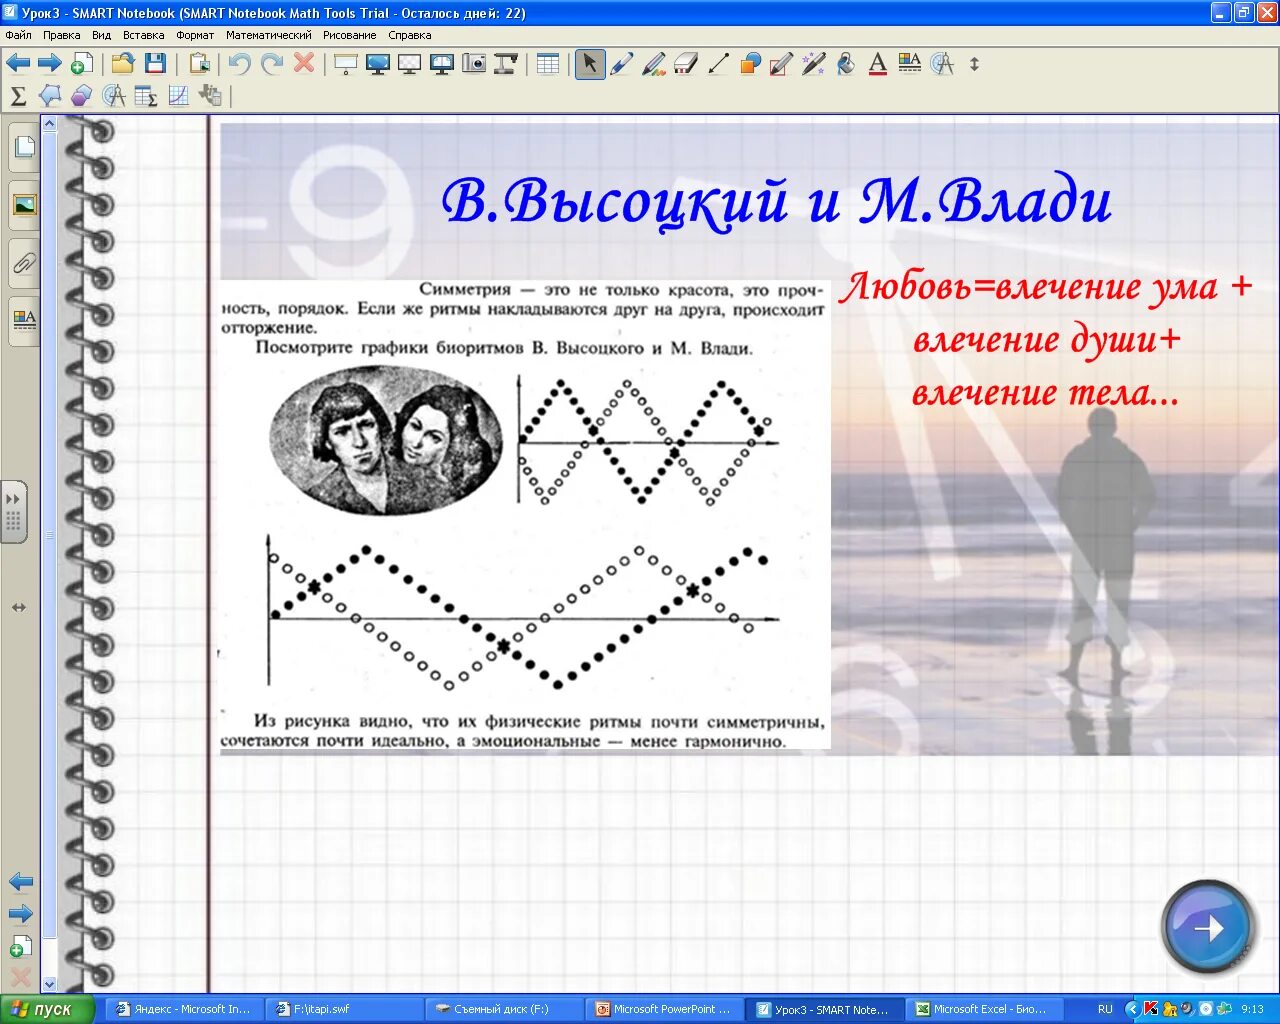Open the screen capture camera tool
The height and width of the screenshot is (1024, 1280).
coord(474,64)
